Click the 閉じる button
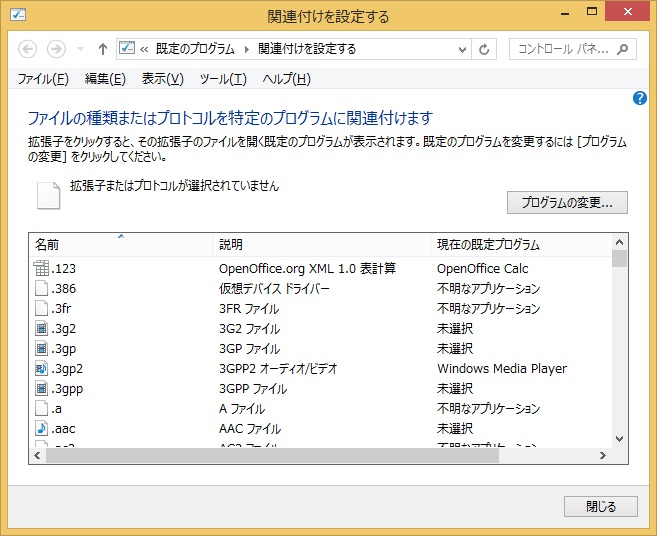This screenshot has width=657, height=536. (x=600, y=506)
